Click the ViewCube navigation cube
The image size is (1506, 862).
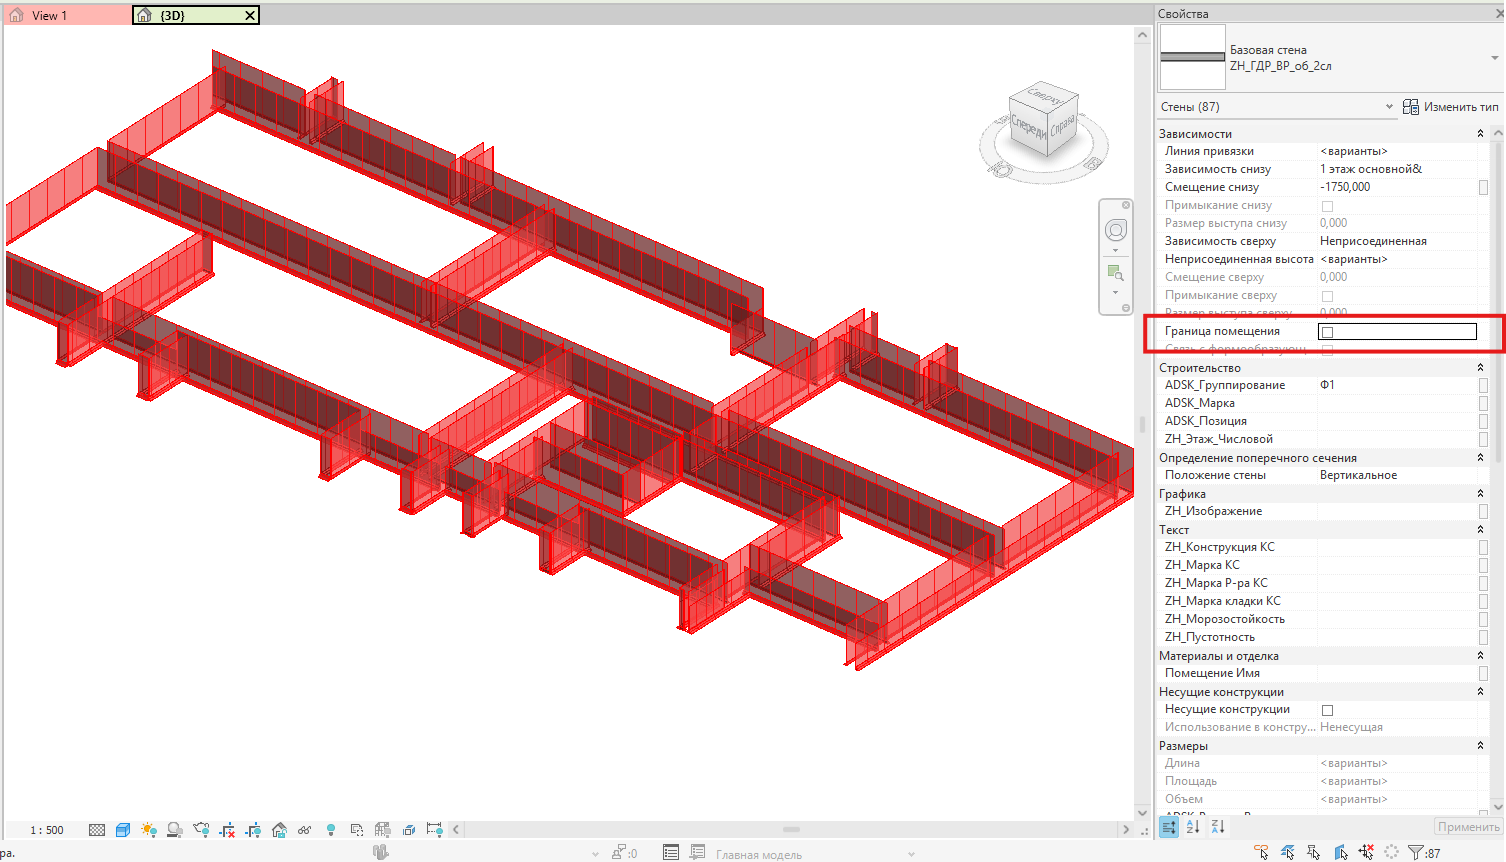1044,123
